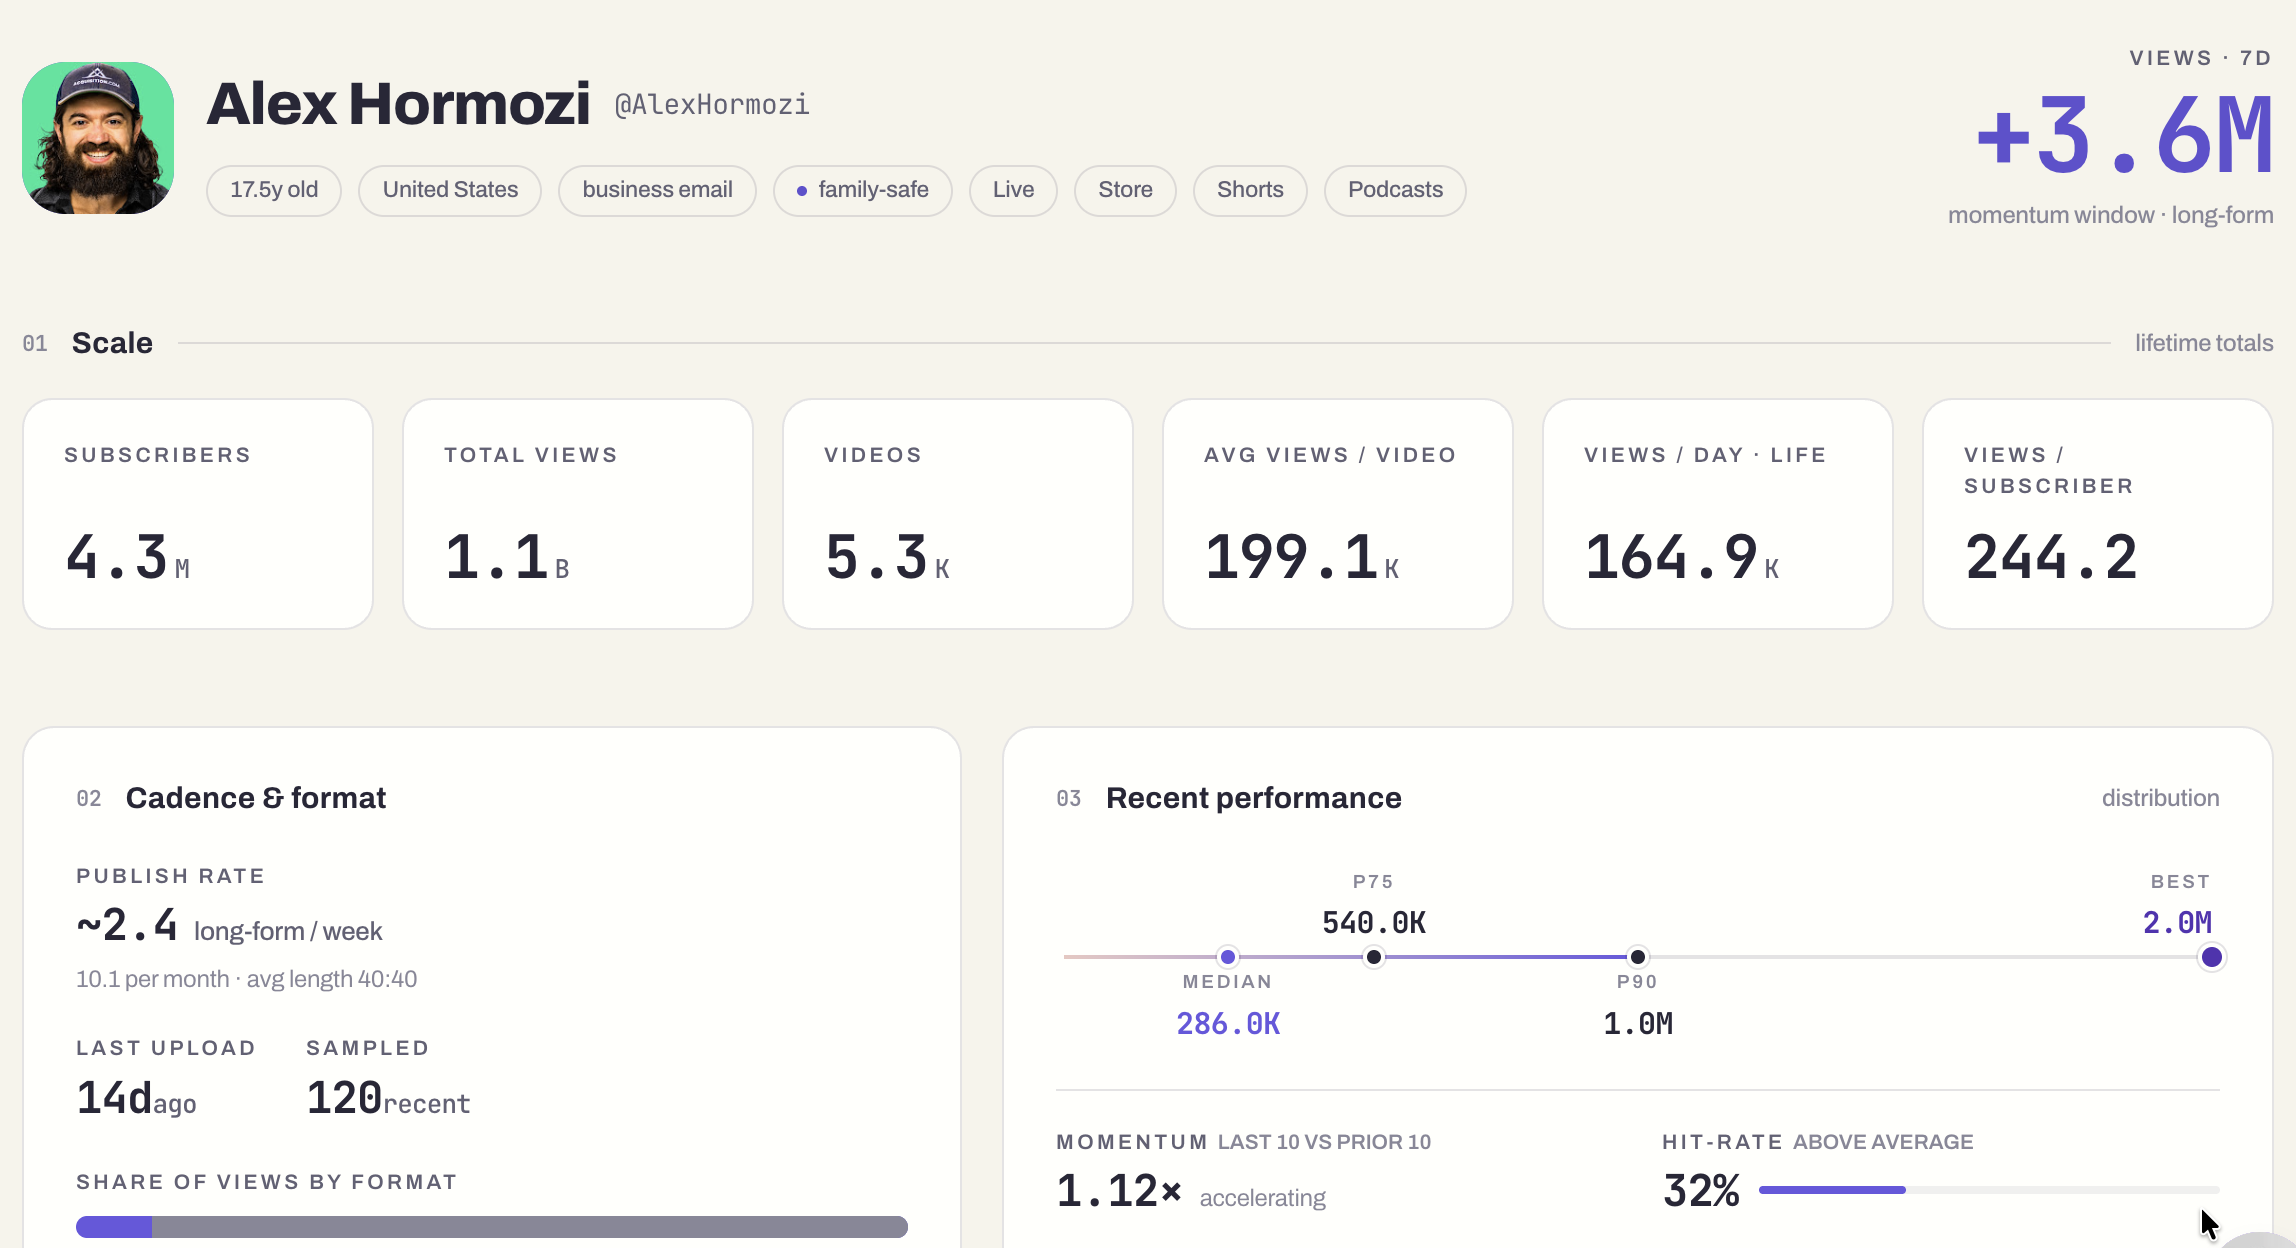Image resolution: width=2296 pixels, height=1248 pixels.
Task: Click the +3.6M views figure
Action: click(2124, 135)
